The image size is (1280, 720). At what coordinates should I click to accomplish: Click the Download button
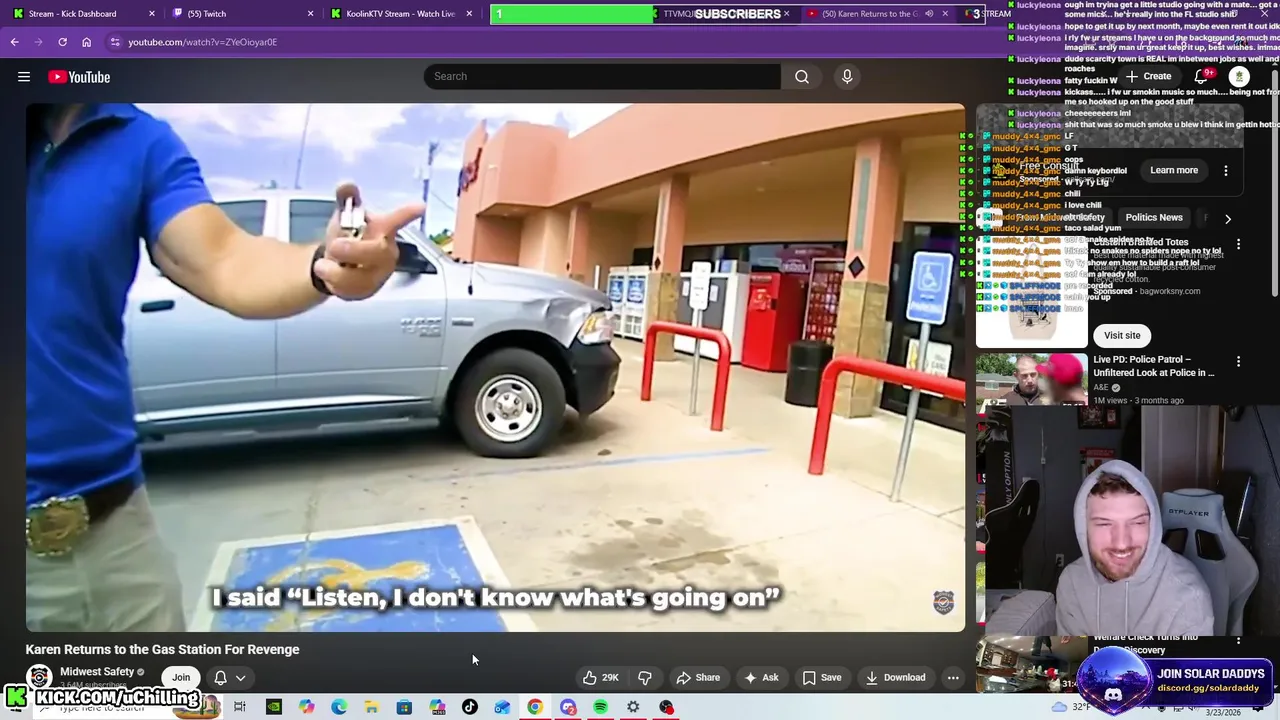[x=895, y=677]
